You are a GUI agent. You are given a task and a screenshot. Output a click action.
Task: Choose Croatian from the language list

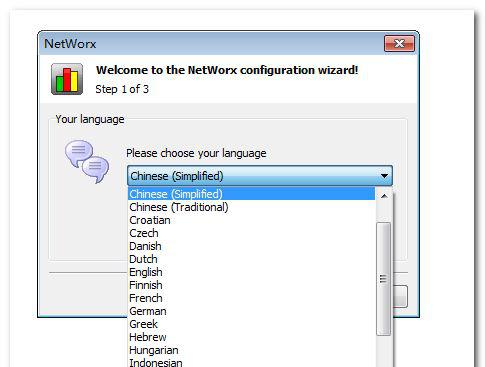(252, 220)
